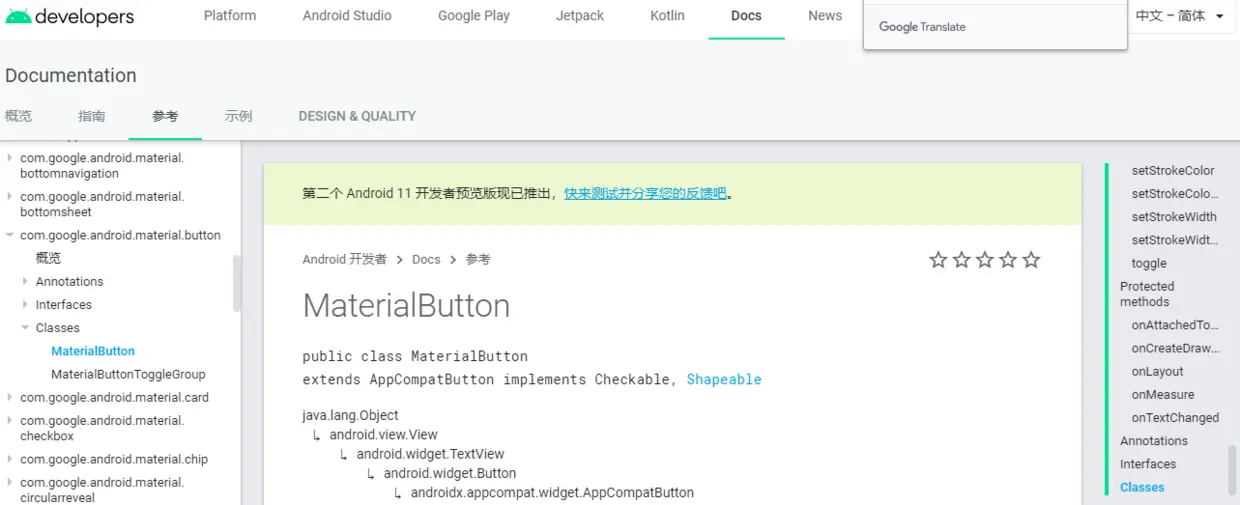Switch to the 参考 documentation tab
Image resolution: width=1240 pixels, height=505 pixels.
[165, 116]
